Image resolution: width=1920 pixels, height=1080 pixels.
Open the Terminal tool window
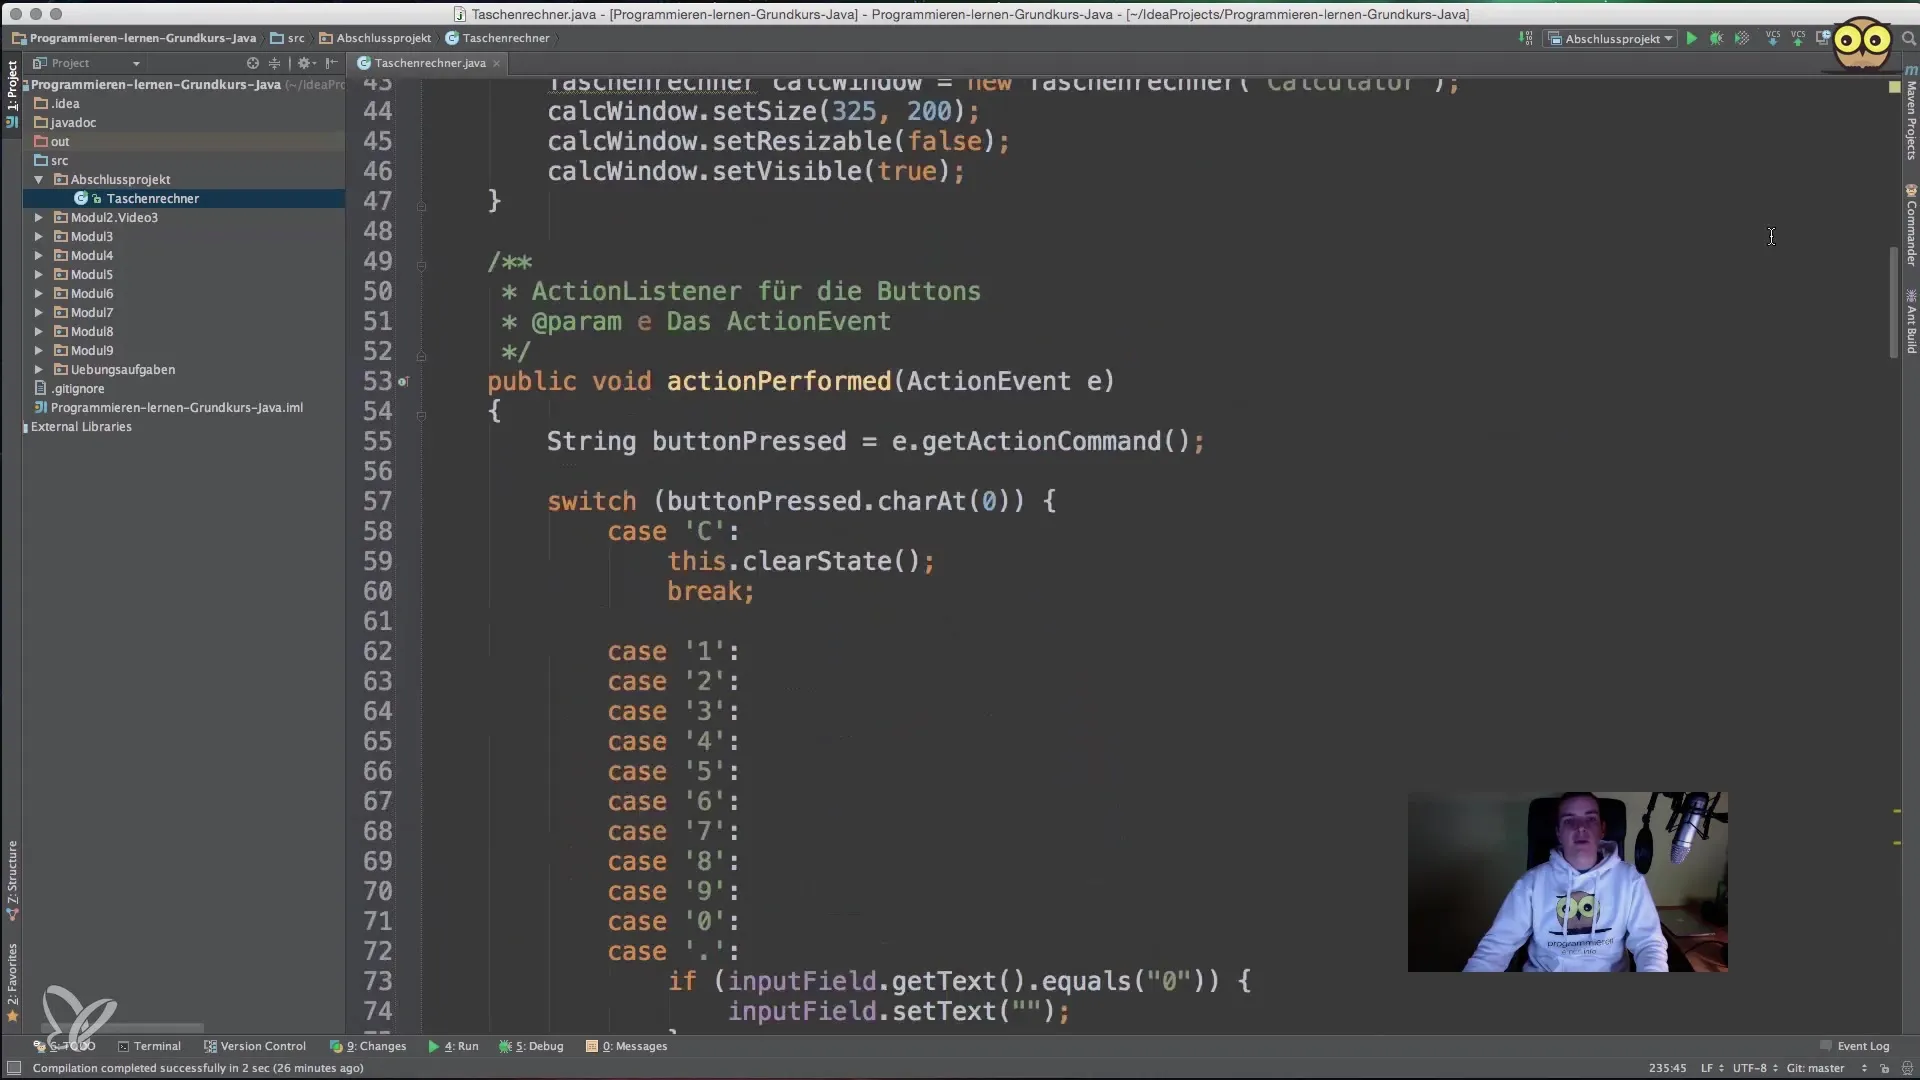[x=149, y=1046]
